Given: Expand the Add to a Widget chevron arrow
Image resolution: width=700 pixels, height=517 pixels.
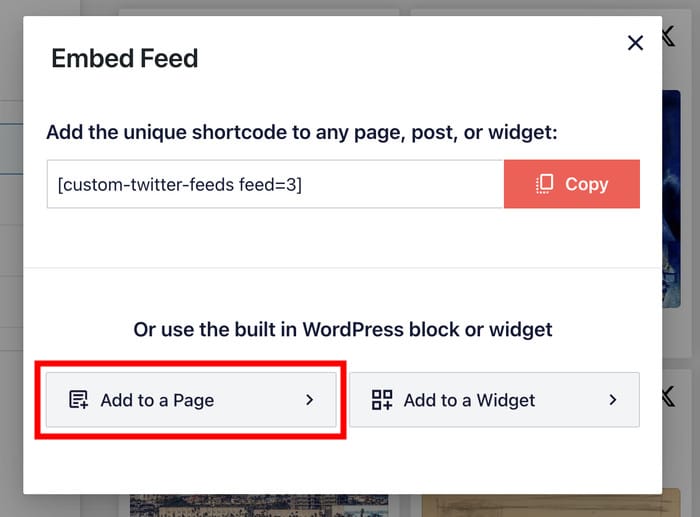Looking at the screenshot, I should (612, 400).
